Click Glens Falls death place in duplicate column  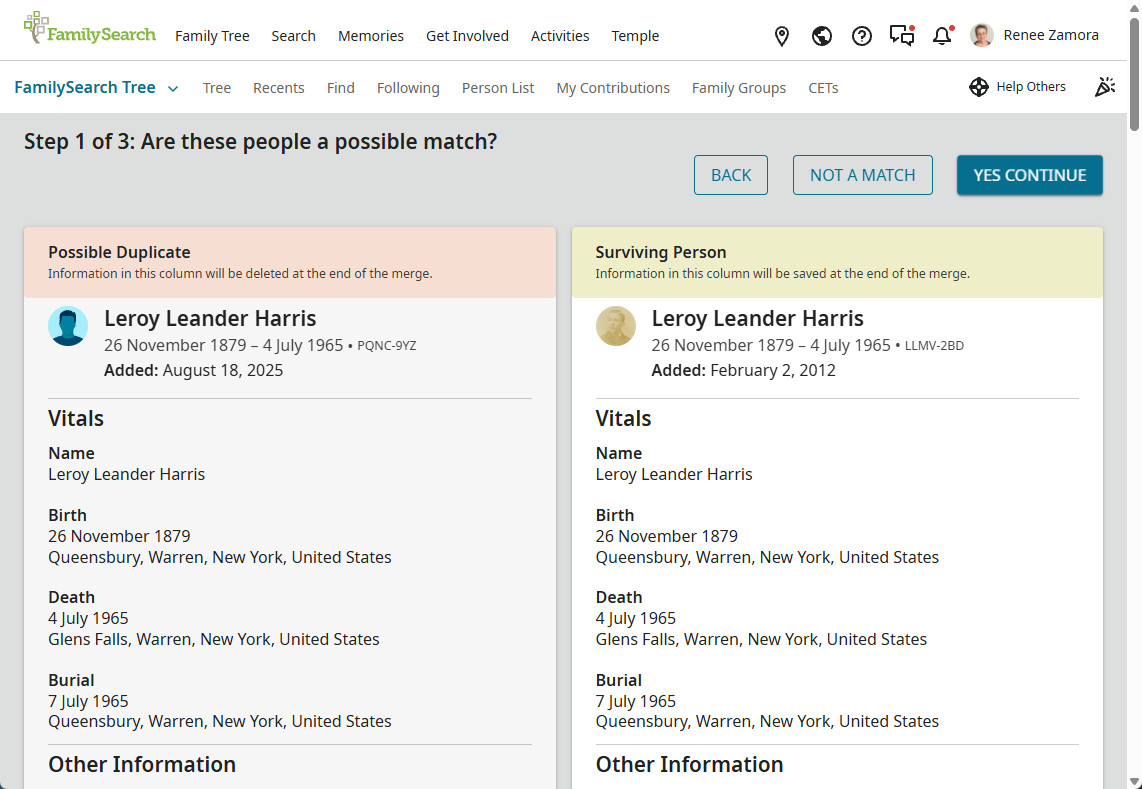click(214, 639)
